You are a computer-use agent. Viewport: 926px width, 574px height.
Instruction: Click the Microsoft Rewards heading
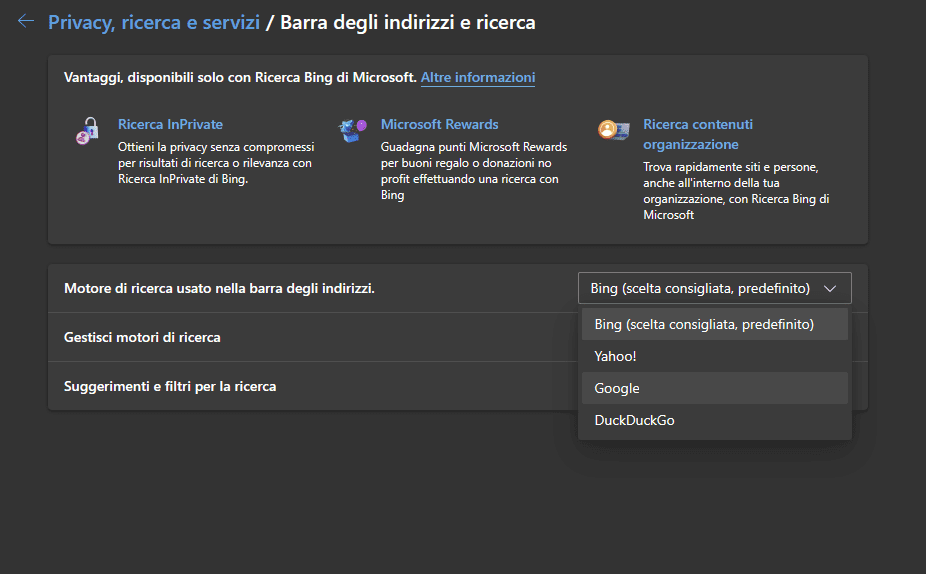click(x=439, y=124)
